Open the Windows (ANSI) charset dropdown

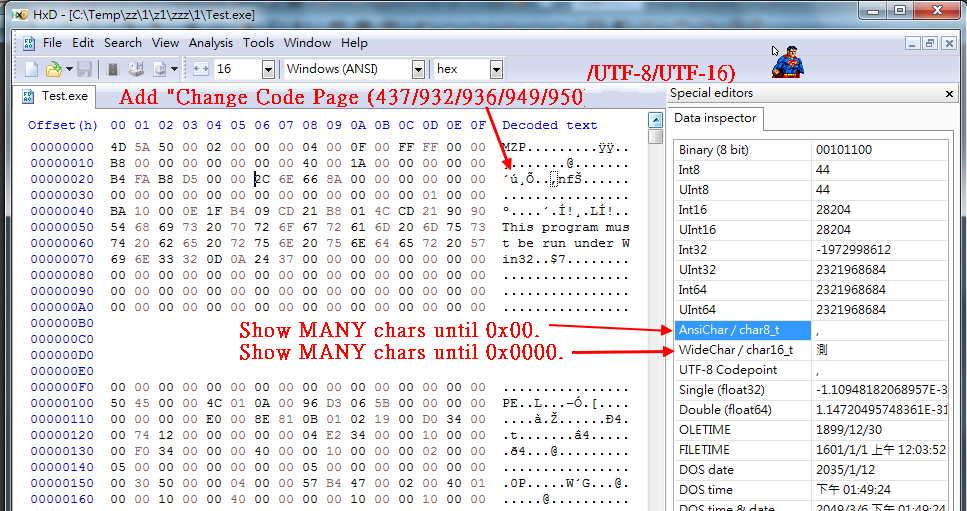pos(418,69)
